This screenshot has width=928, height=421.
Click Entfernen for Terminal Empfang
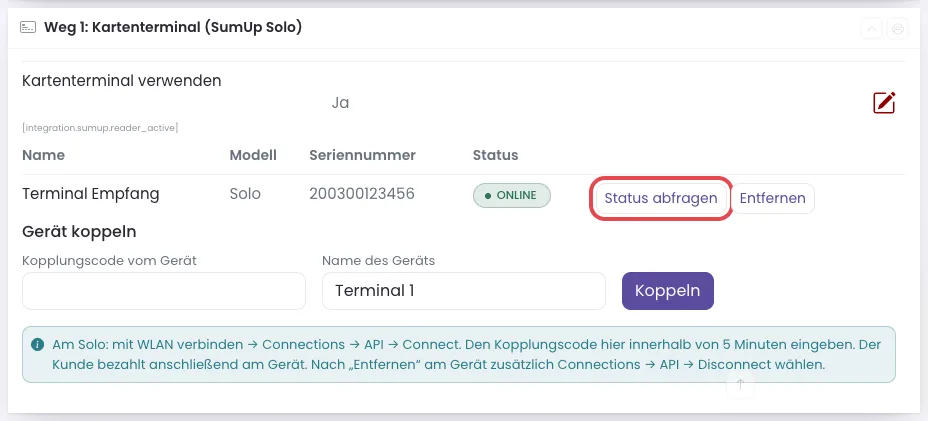coord(772,198)
